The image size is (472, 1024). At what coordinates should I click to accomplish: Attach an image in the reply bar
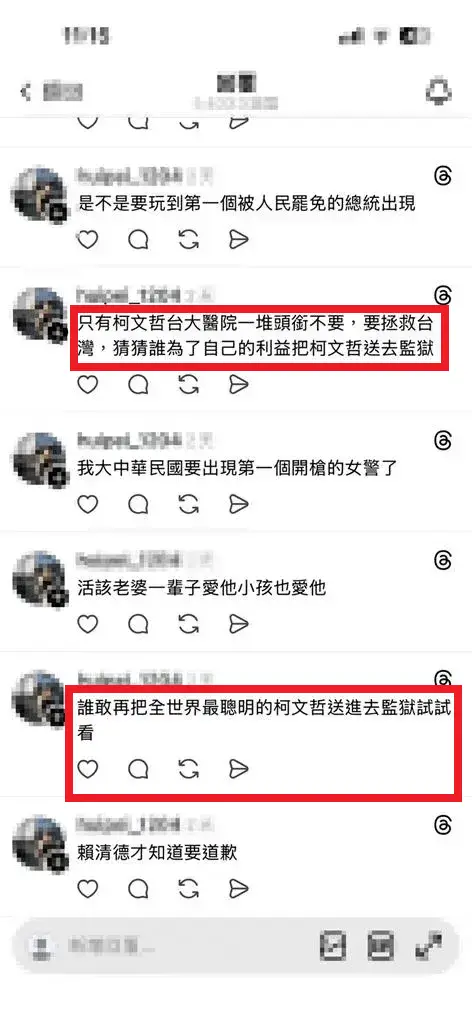coord(333,945)
